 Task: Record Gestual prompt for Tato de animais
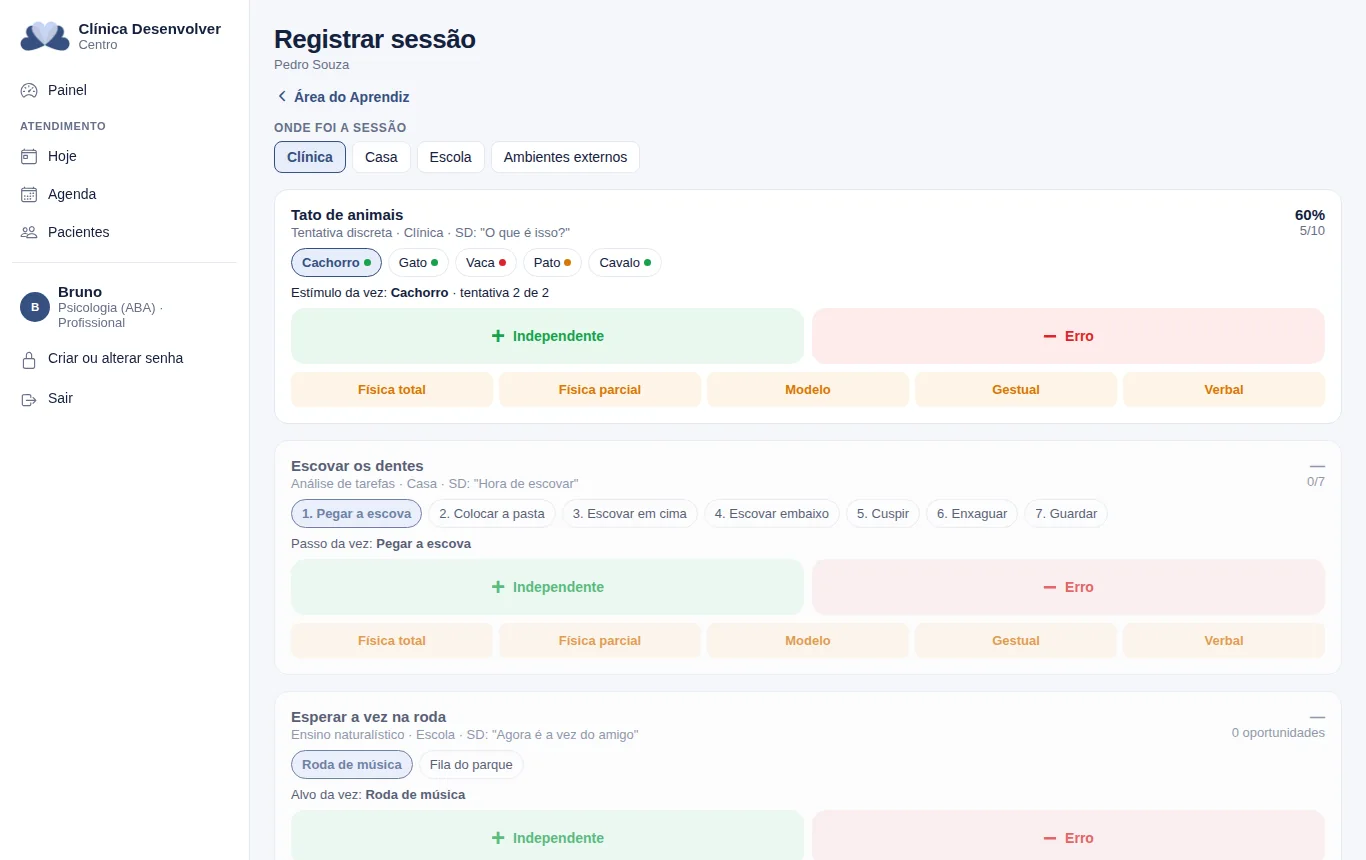(x=1016, y=390)
